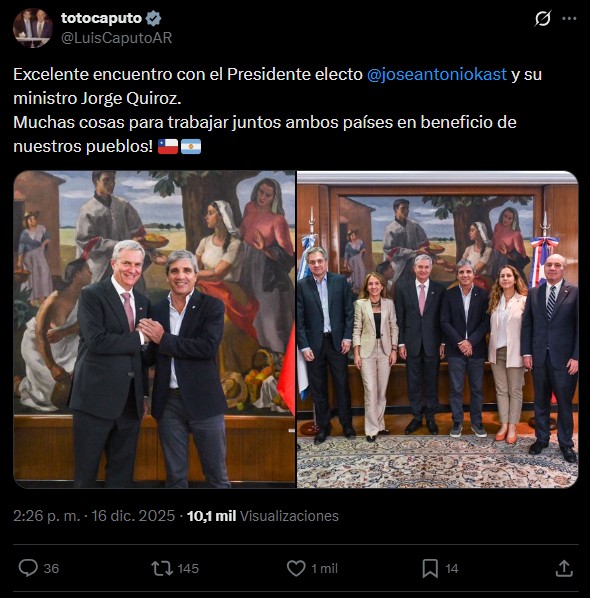Click the 2:26 p. m. timestamp
Image resolution: width=590 pixels, height=598 pixels.
tap(47, 516)
